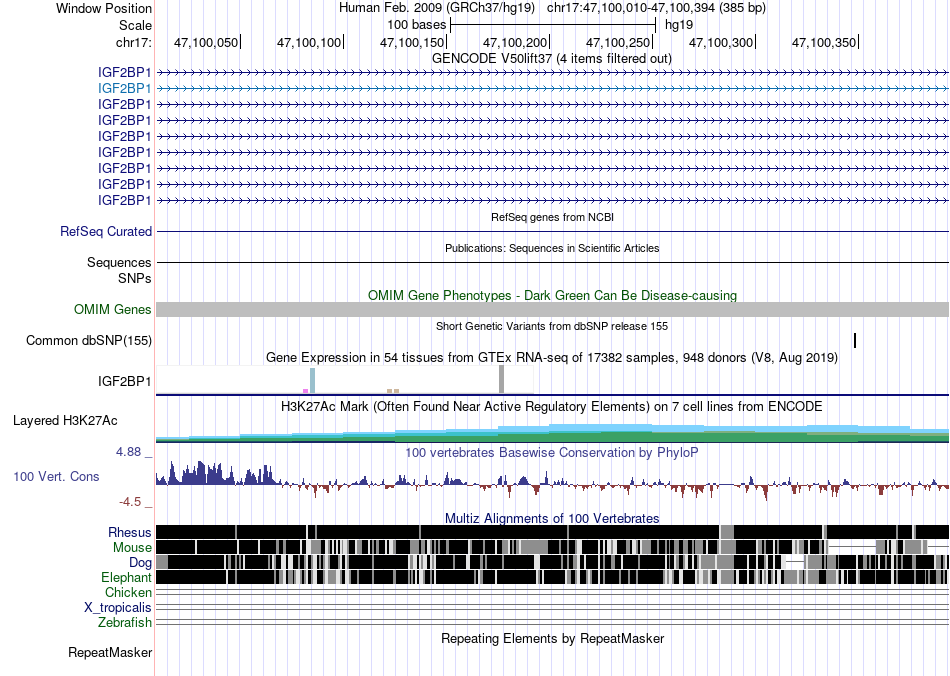
Task: Click the tan GTEx expression bars
Action: pyautogui.click(x=393, y=391)
